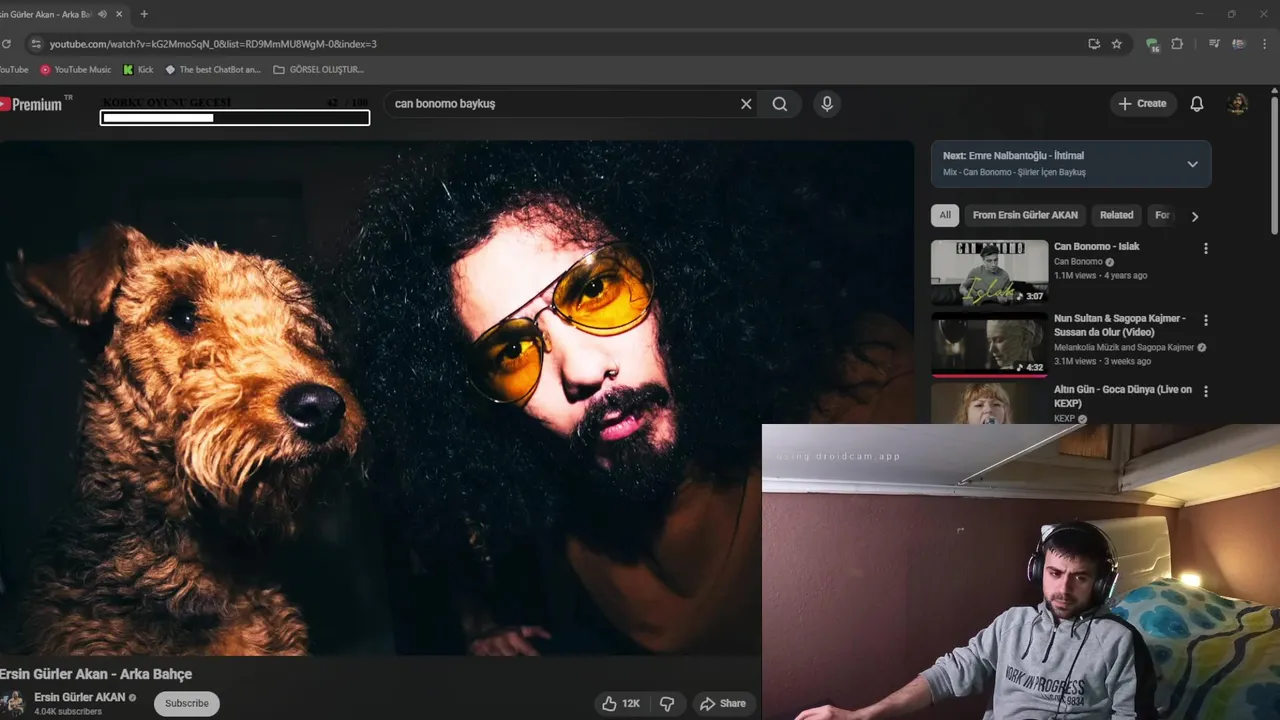Open Ersin Gürler AKAN channel avatar
This screenshot has height=720, width=1280.
point(12,703)
